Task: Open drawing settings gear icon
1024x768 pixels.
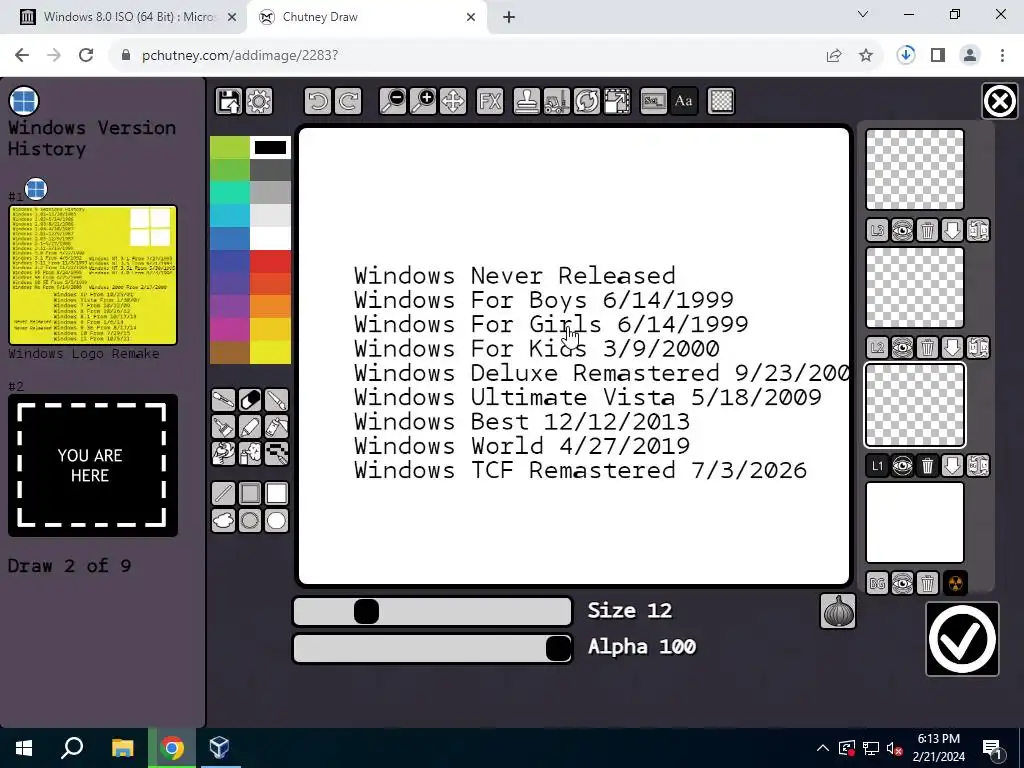Action: tap(259, 101)
